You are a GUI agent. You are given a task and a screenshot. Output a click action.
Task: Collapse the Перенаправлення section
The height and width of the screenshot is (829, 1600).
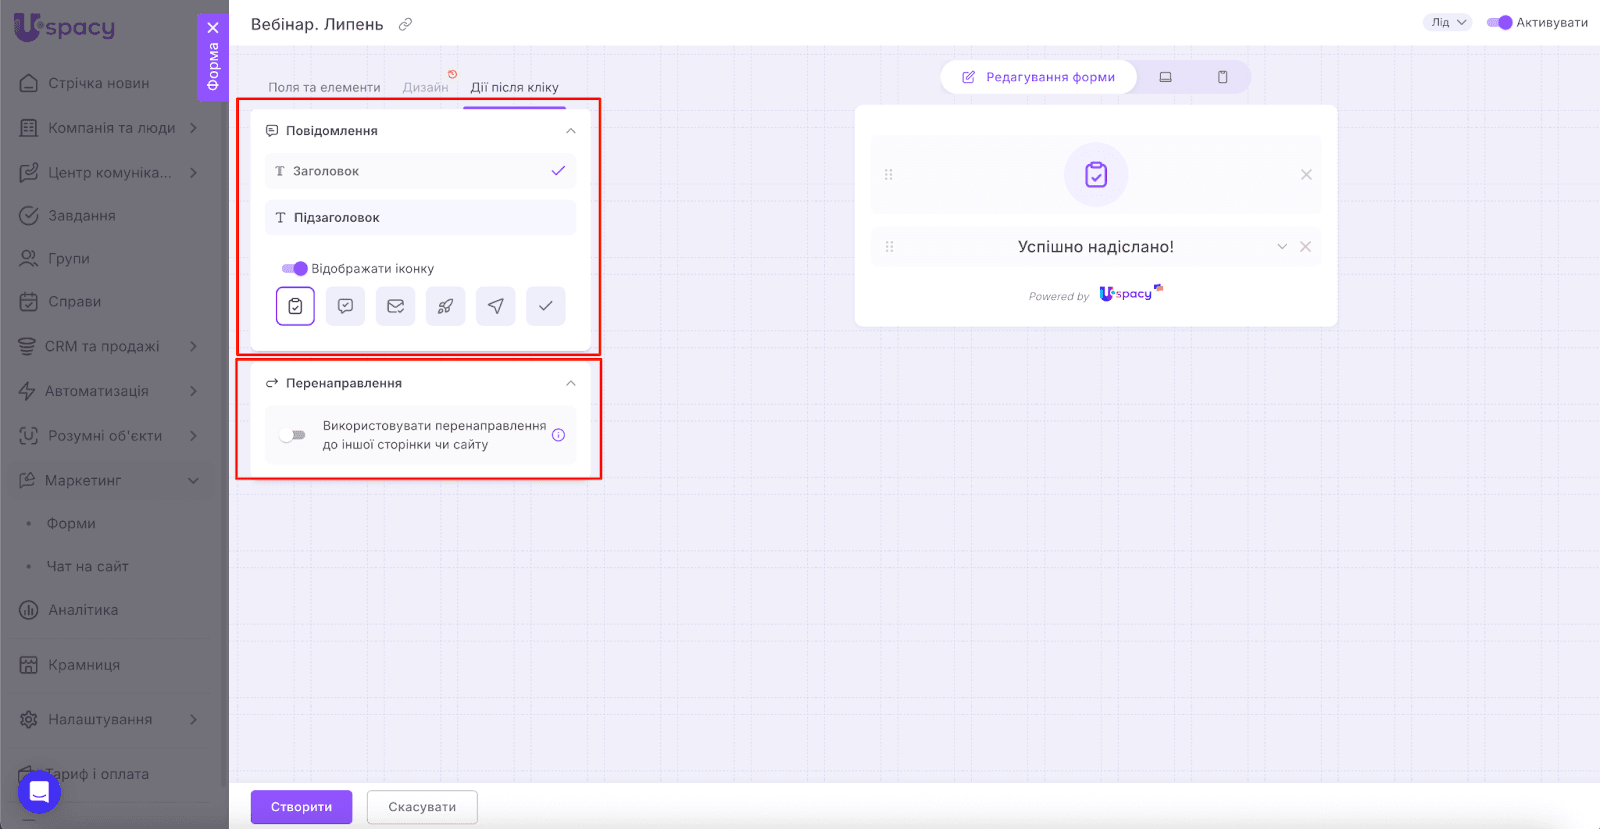571,383
